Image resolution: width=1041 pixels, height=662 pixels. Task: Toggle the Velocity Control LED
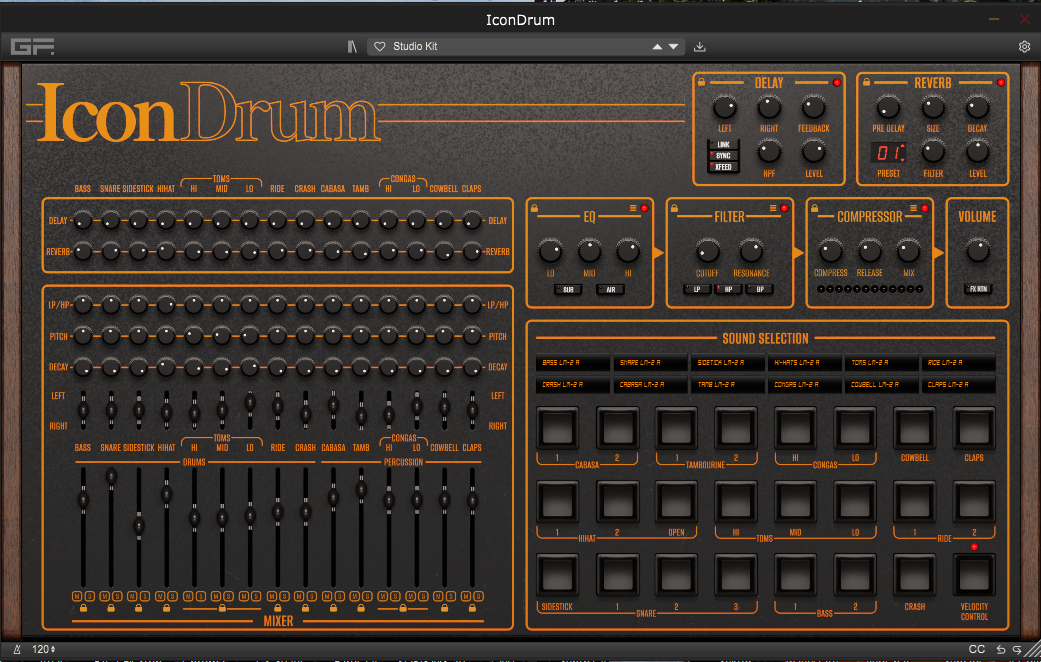(974, 547)
